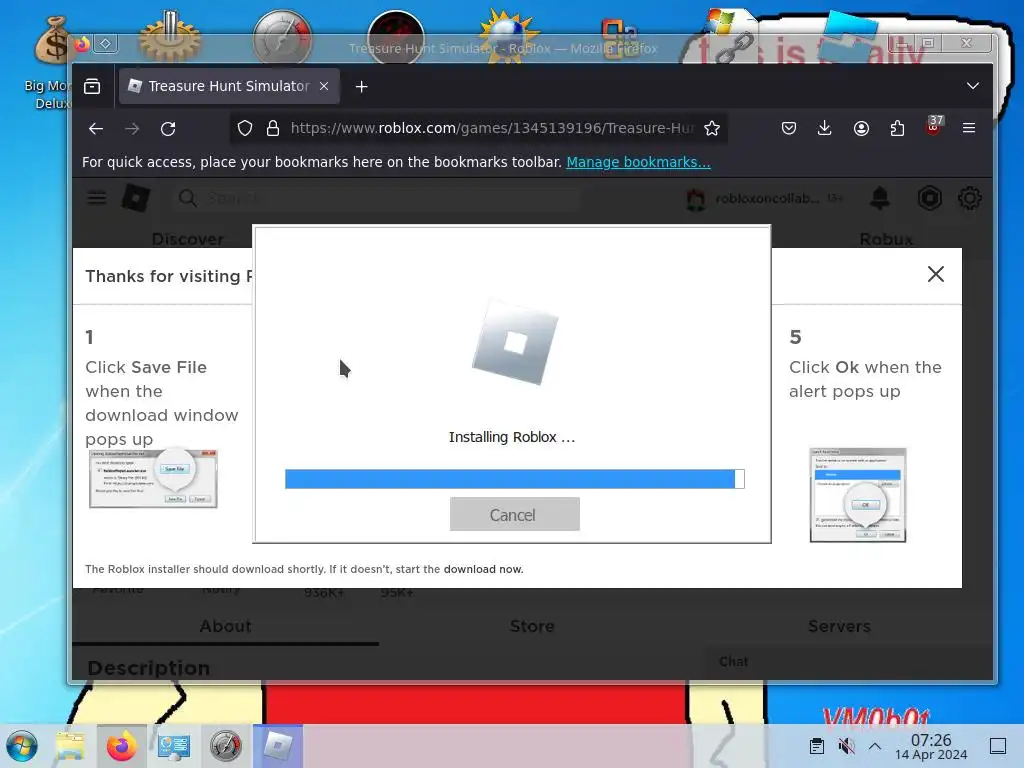Screen dimensions: 1024x768
Task: Close the Thanks for visiting dialog
Action: (936, 274)
